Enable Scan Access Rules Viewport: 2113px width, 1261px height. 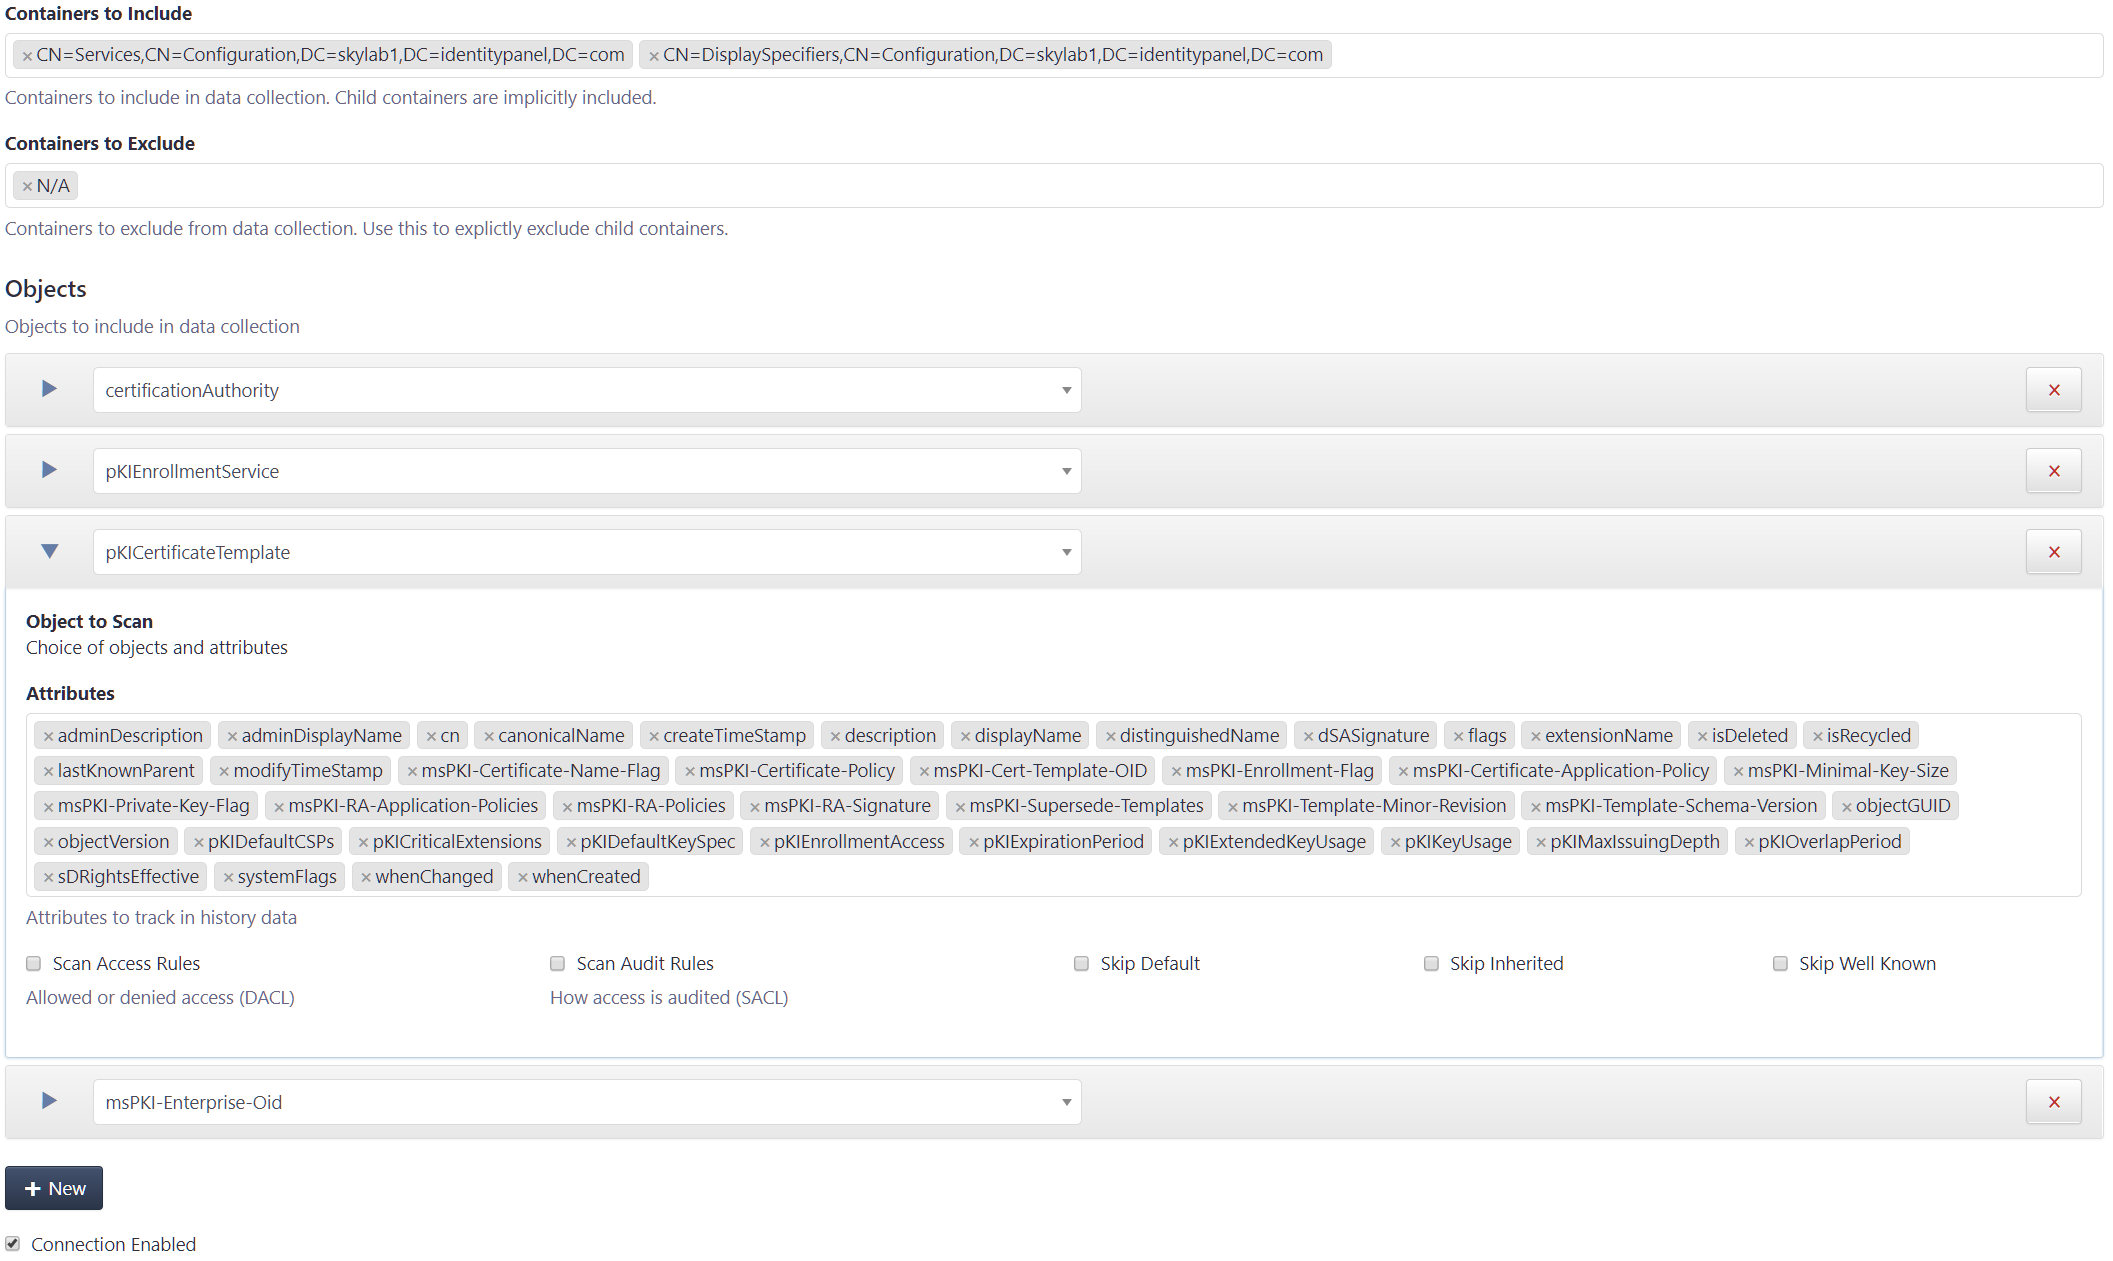click(x=32, y=963)
